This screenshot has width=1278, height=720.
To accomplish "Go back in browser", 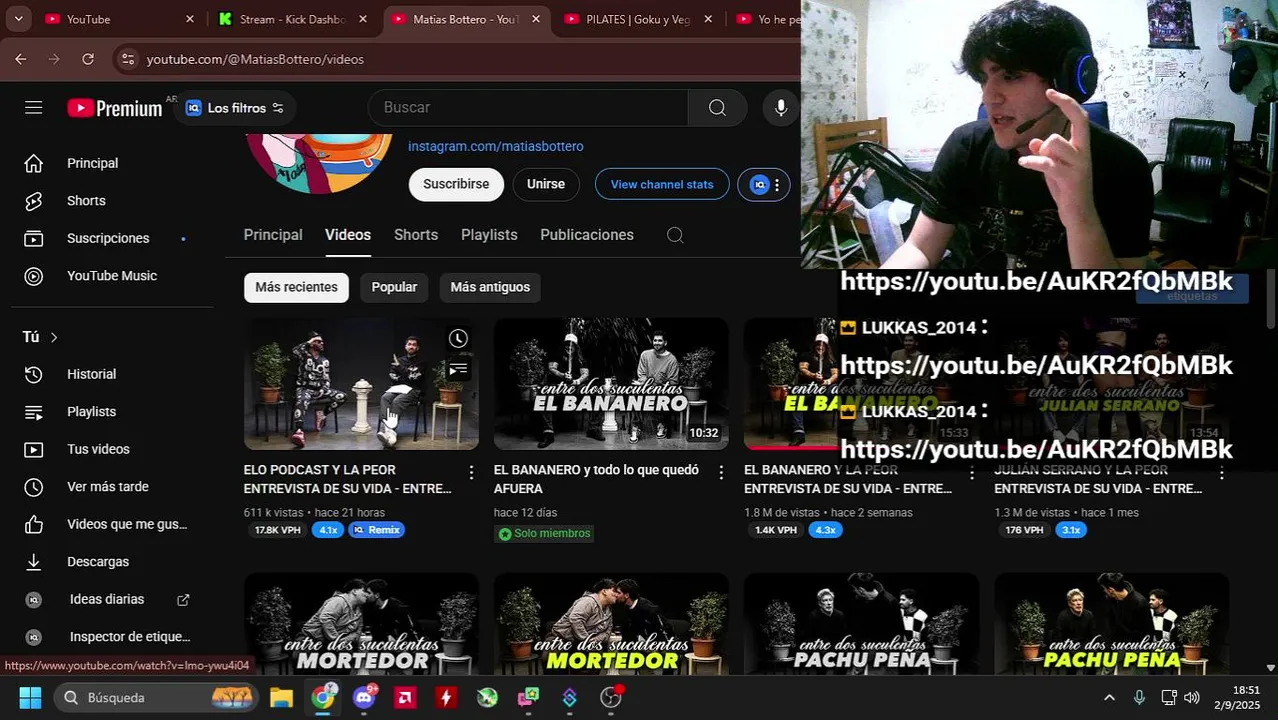I will pos(21,59).
